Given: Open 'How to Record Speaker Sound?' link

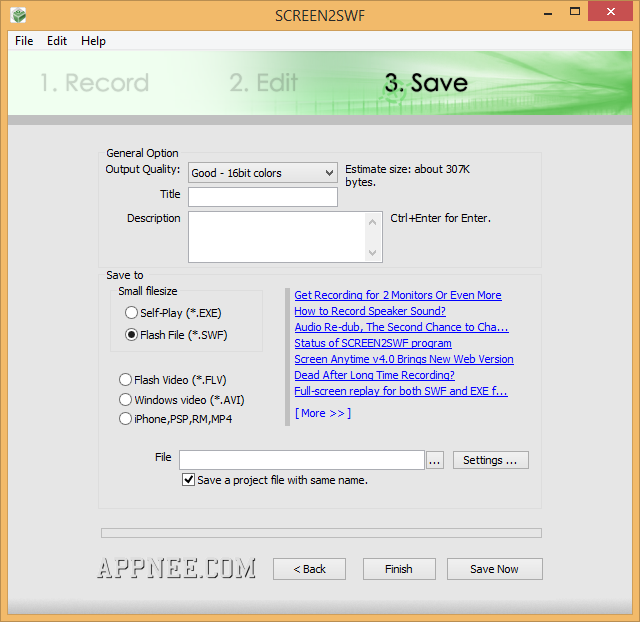Looking at the screenshot, I should 370,311.
